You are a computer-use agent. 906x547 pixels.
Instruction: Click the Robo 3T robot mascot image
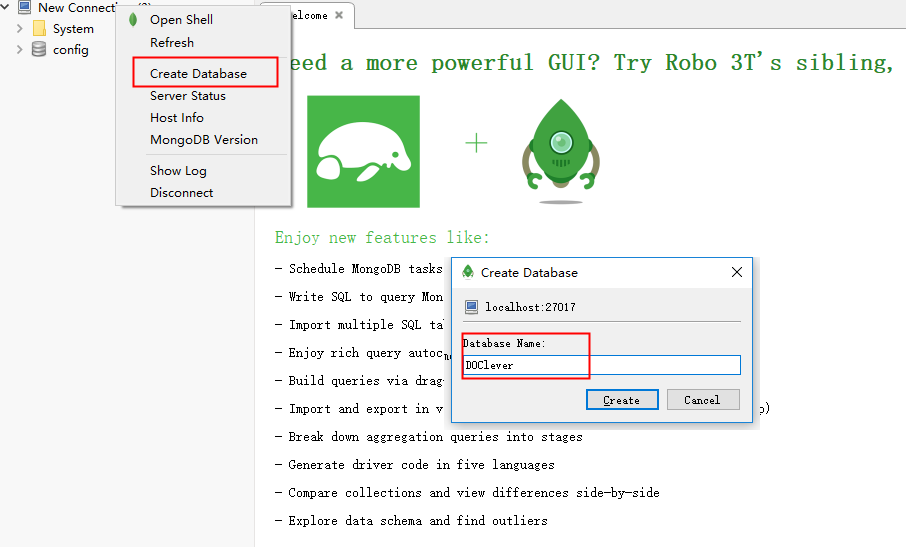coord(560,151)
